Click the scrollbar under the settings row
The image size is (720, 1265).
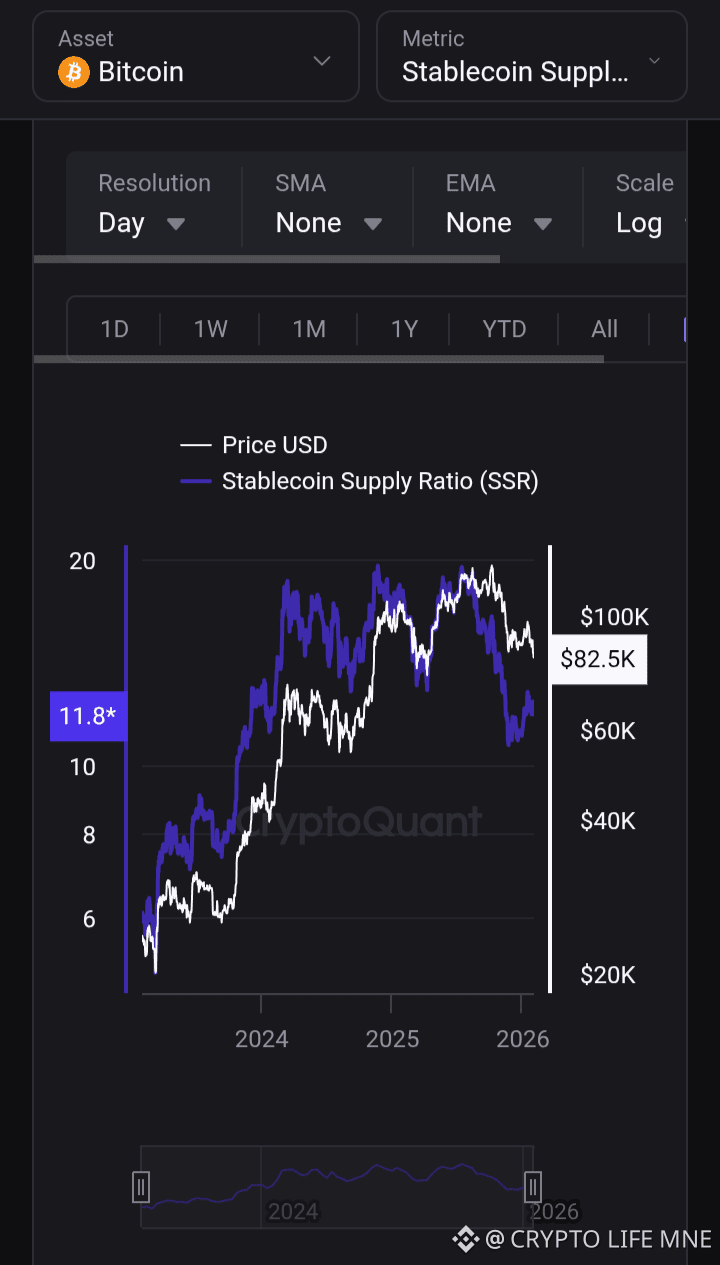(266, 259)
